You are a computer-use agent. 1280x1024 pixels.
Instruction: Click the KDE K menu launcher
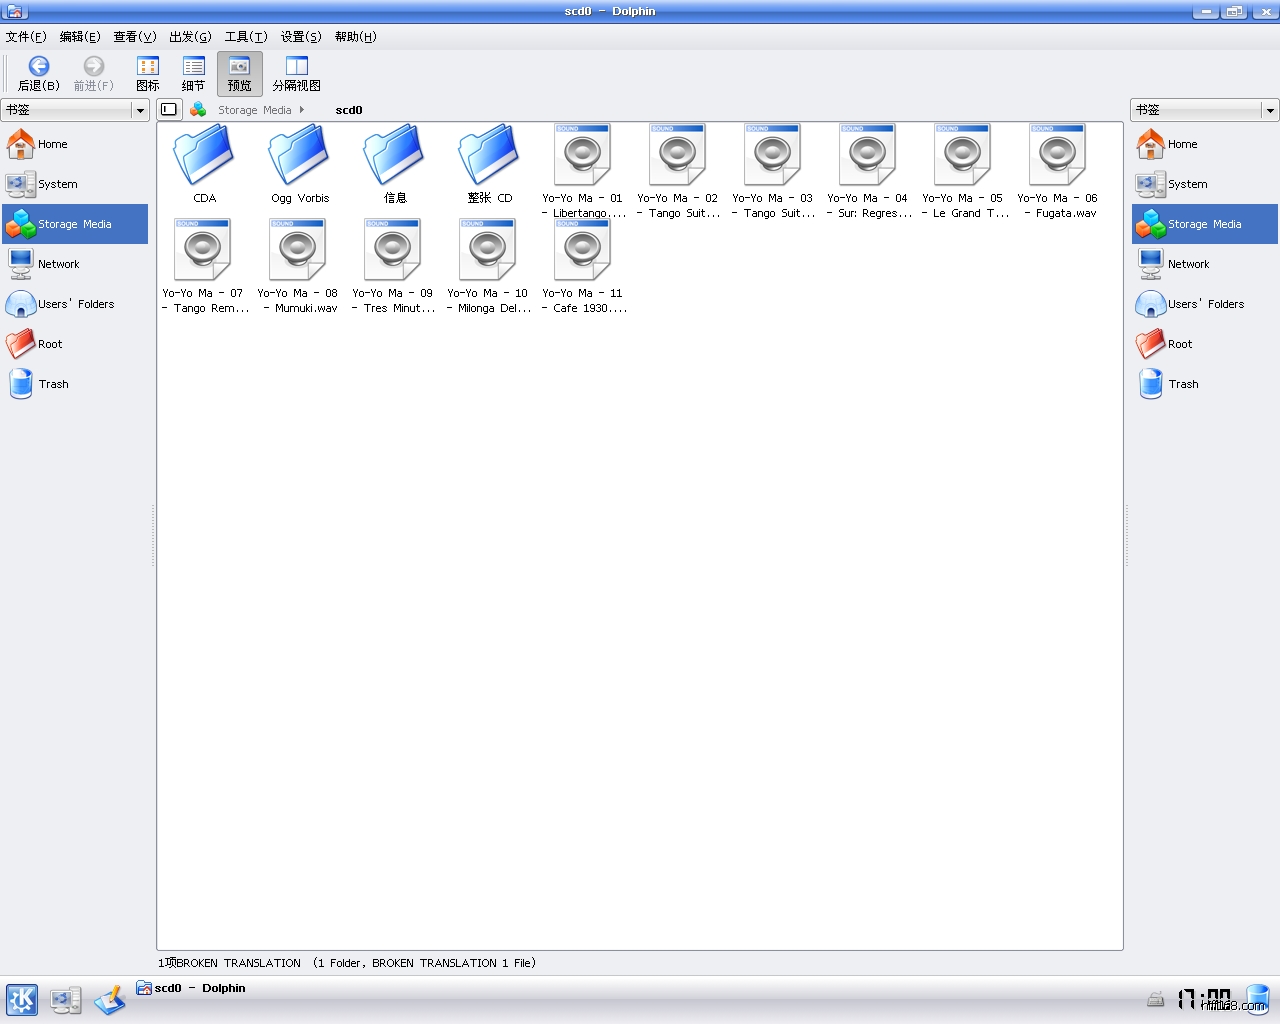pos(22,999)
